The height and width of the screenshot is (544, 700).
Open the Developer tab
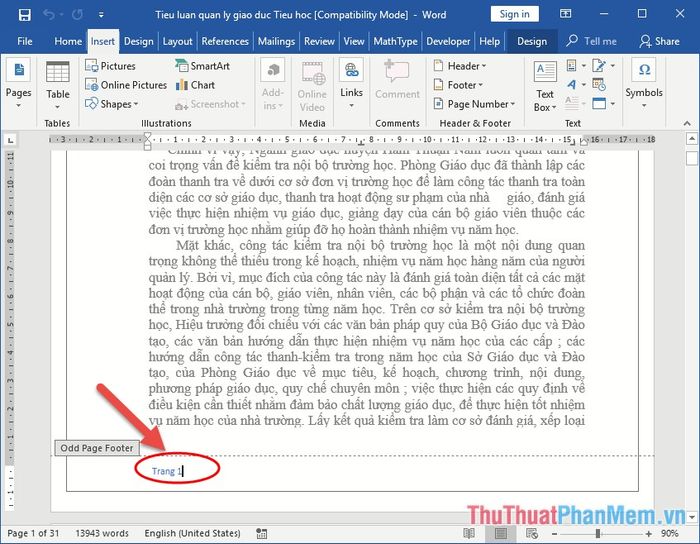coord(448,42)
